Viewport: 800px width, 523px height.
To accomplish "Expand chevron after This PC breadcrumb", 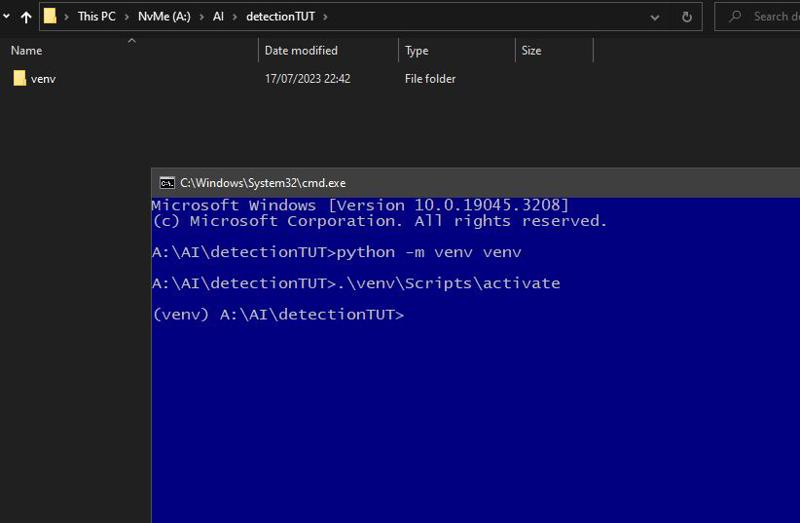I will pos(127,17).
